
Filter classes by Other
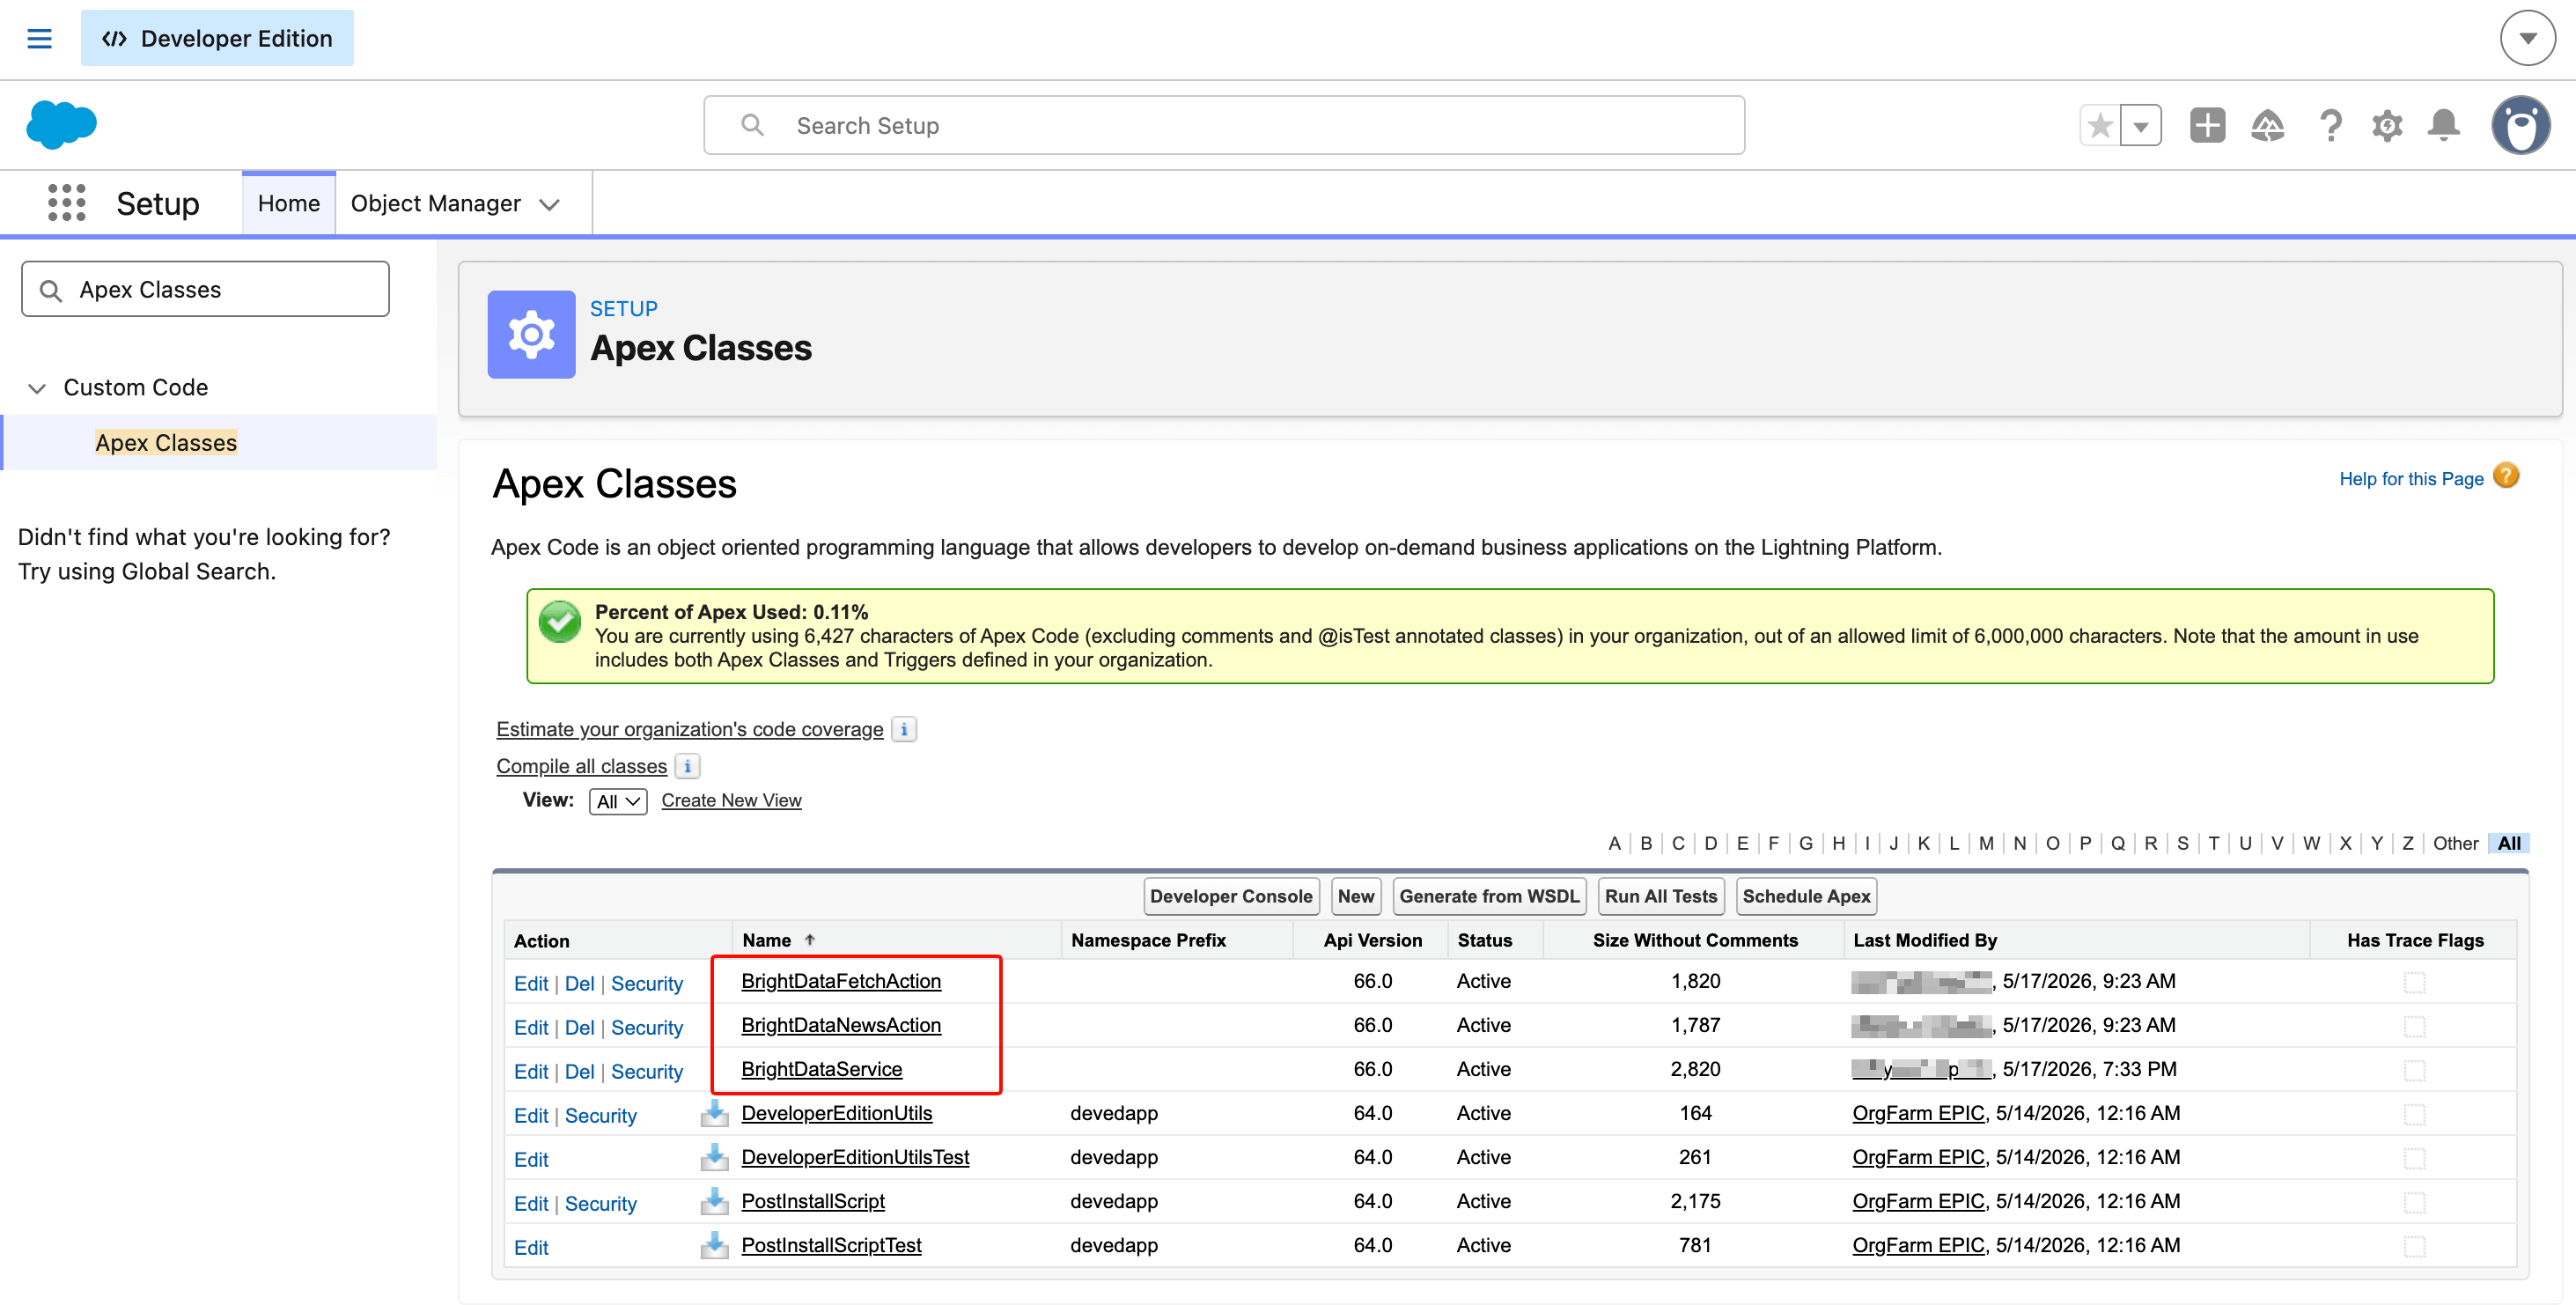coord(2455,843)
